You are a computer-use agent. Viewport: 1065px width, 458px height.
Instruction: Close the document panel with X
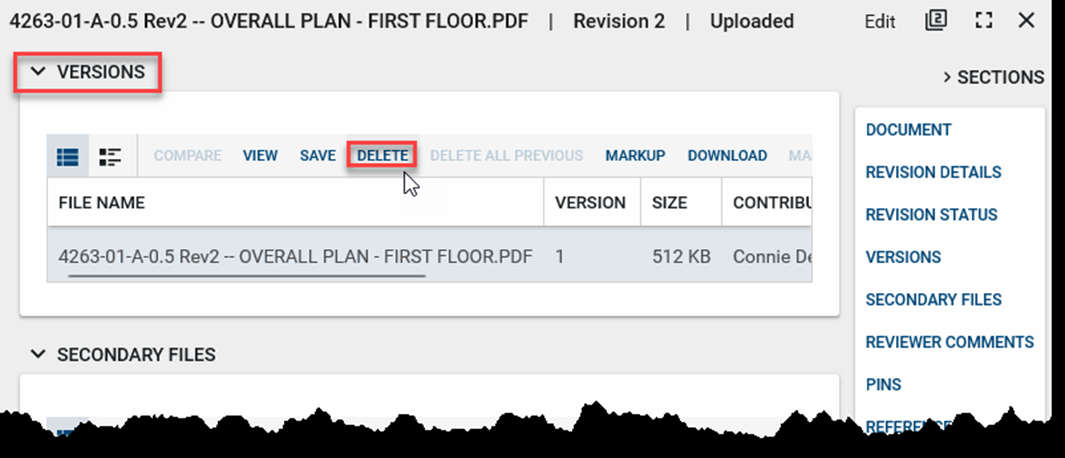point(1026,21)
